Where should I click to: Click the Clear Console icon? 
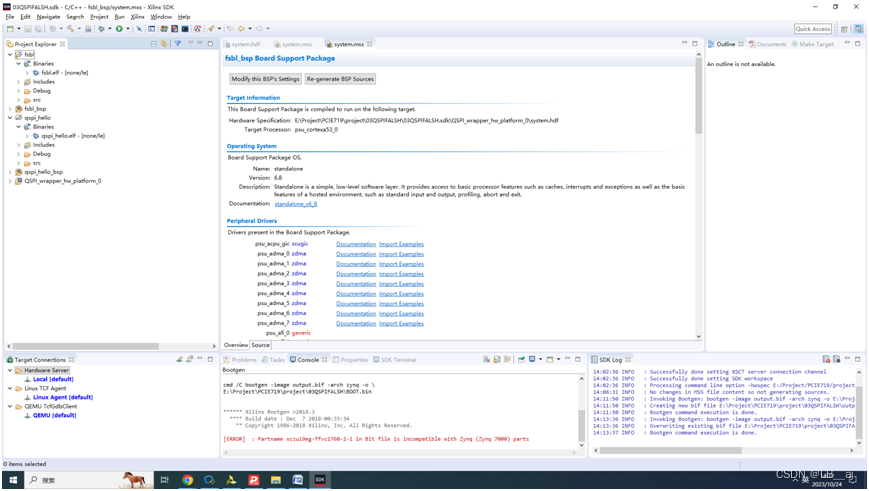pos(486,359)
